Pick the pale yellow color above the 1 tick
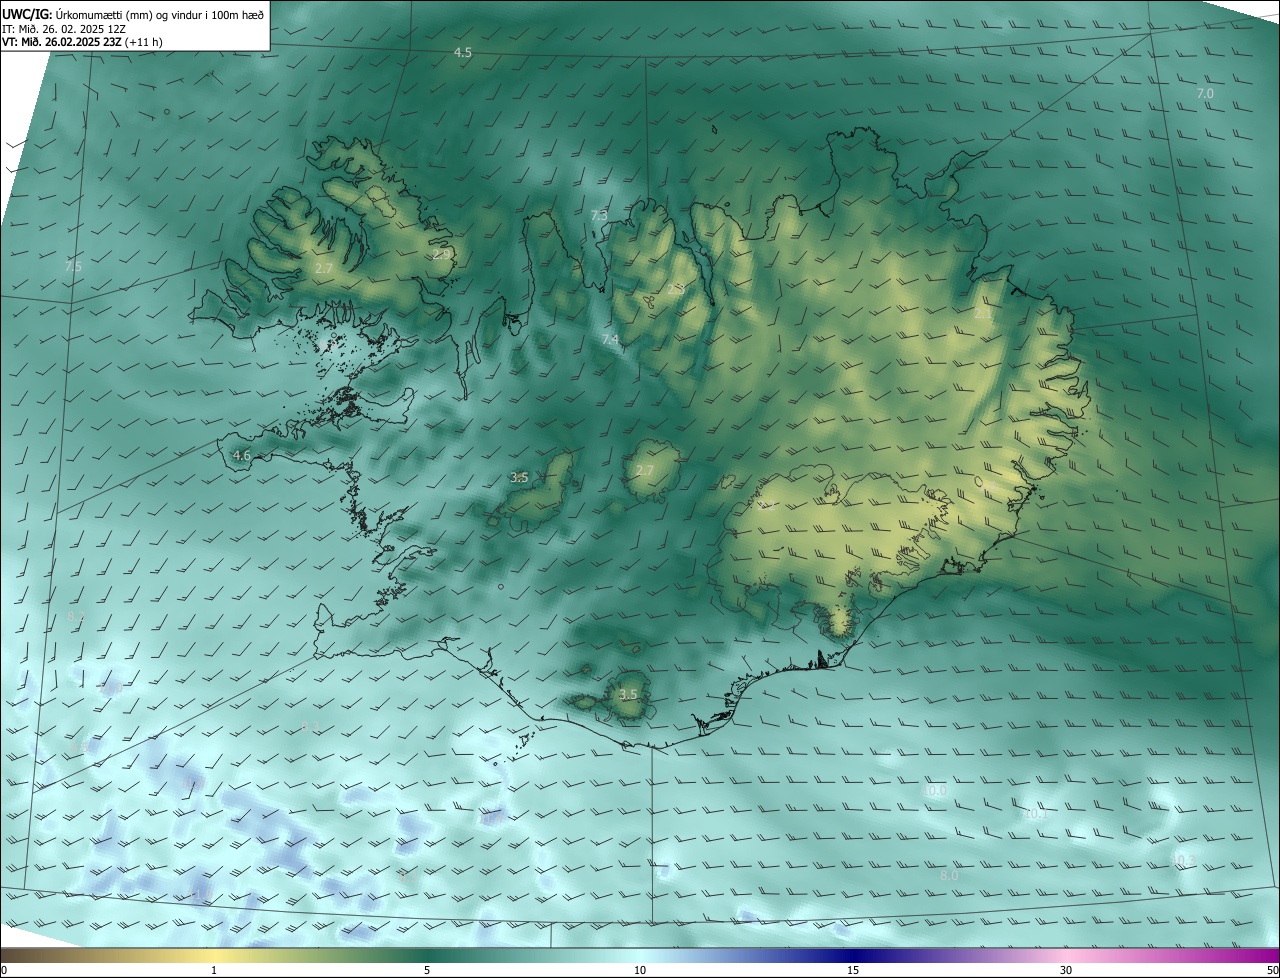 [214, 955]
